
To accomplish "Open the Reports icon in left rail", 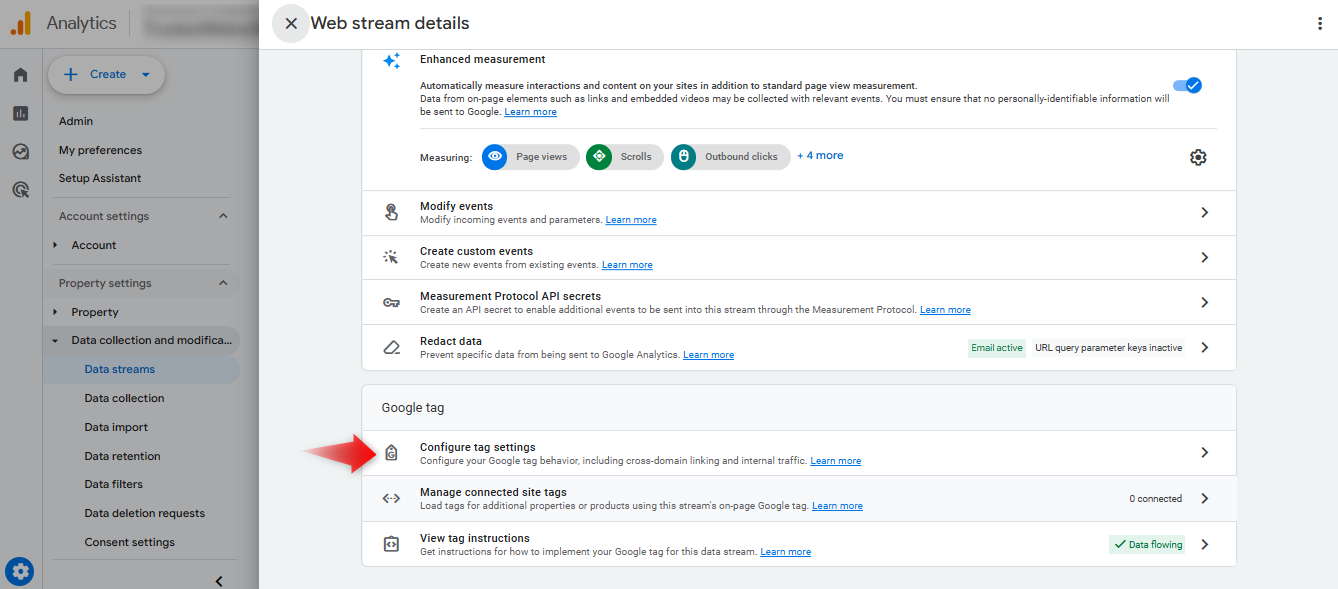I will [x=20, y=113].
